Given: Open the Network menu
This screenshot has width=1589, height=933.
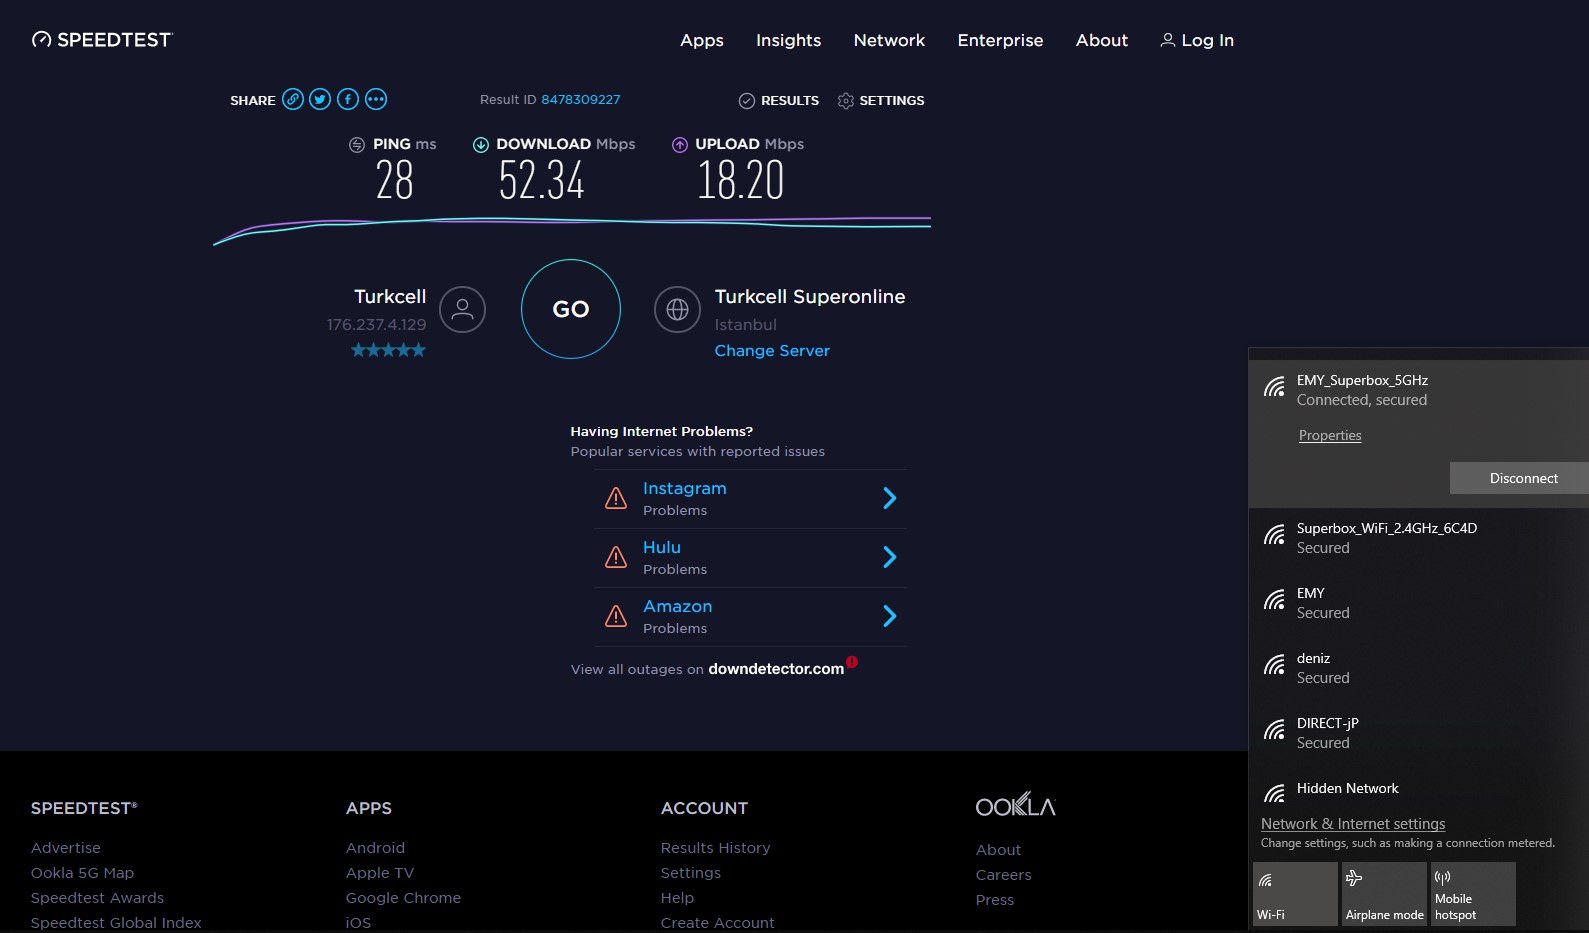Looking at the screenshot, I should pyautogui.click(x=889, y=40).
